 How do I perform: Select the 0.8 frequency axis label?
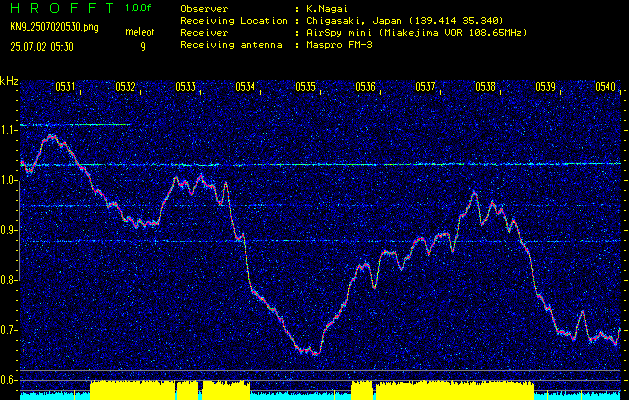pos(8,280)
